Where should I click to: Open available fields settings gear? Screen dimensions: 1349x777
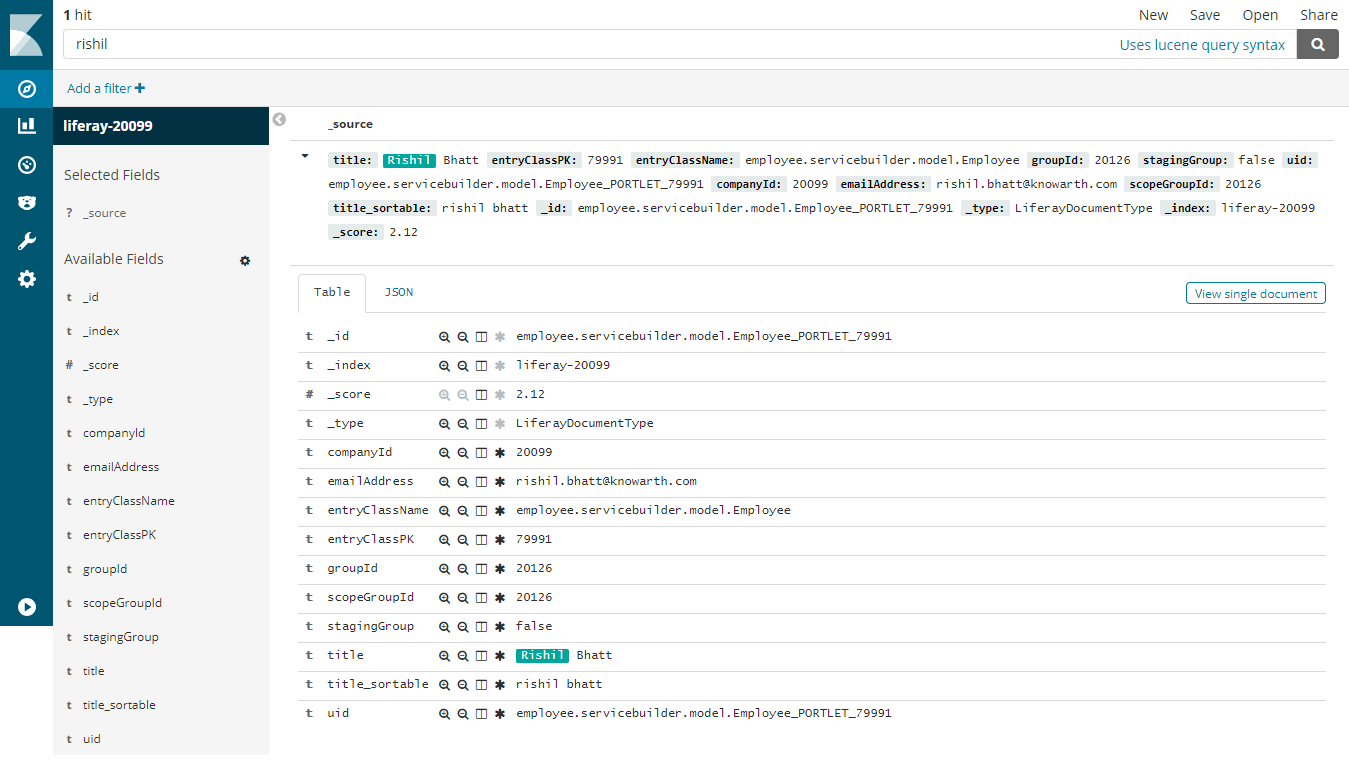245,260
